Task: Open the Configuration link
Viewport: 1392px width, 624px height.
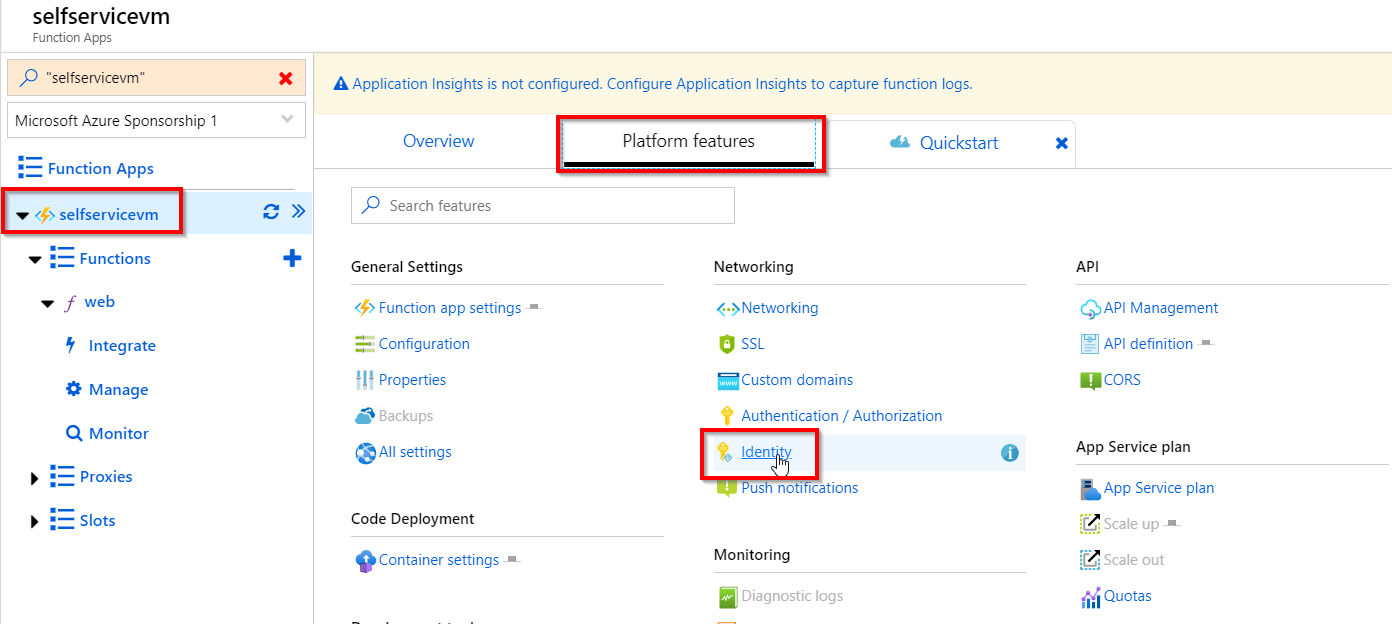Action: (424, 344)
